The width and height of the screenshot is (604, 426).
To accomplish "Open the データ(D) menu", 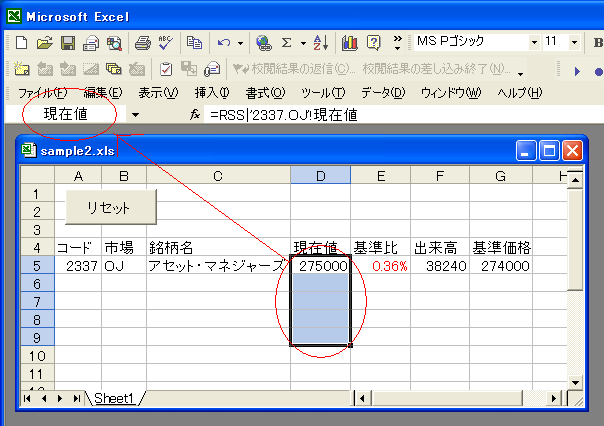I will click(x=382, y=93).
